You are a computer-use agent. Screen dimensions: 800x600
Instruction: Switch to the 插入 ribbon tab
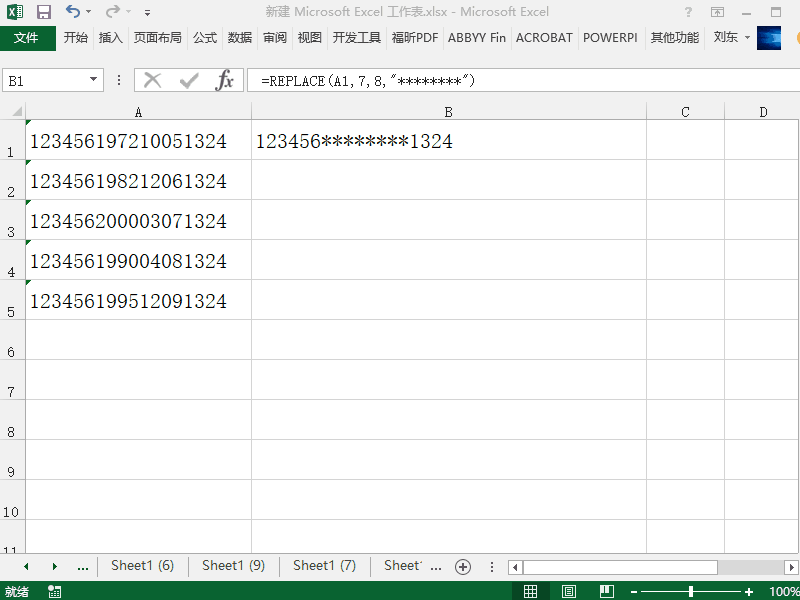click(x=111, y=38)
